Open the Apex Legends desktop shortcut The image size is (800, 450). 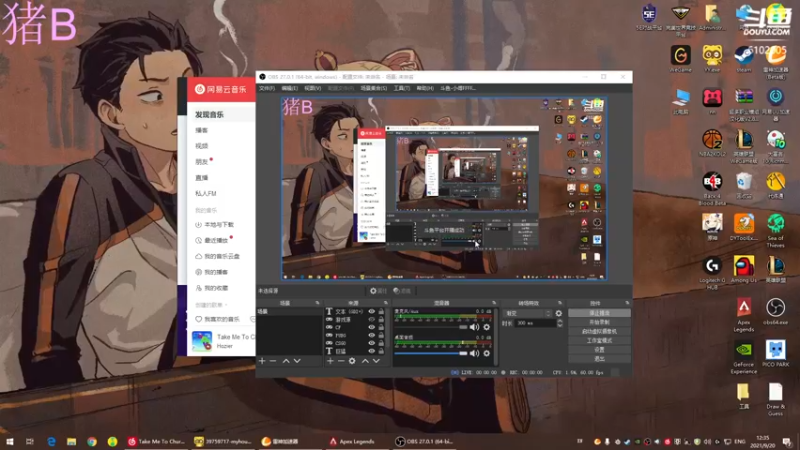click(743, 315)
